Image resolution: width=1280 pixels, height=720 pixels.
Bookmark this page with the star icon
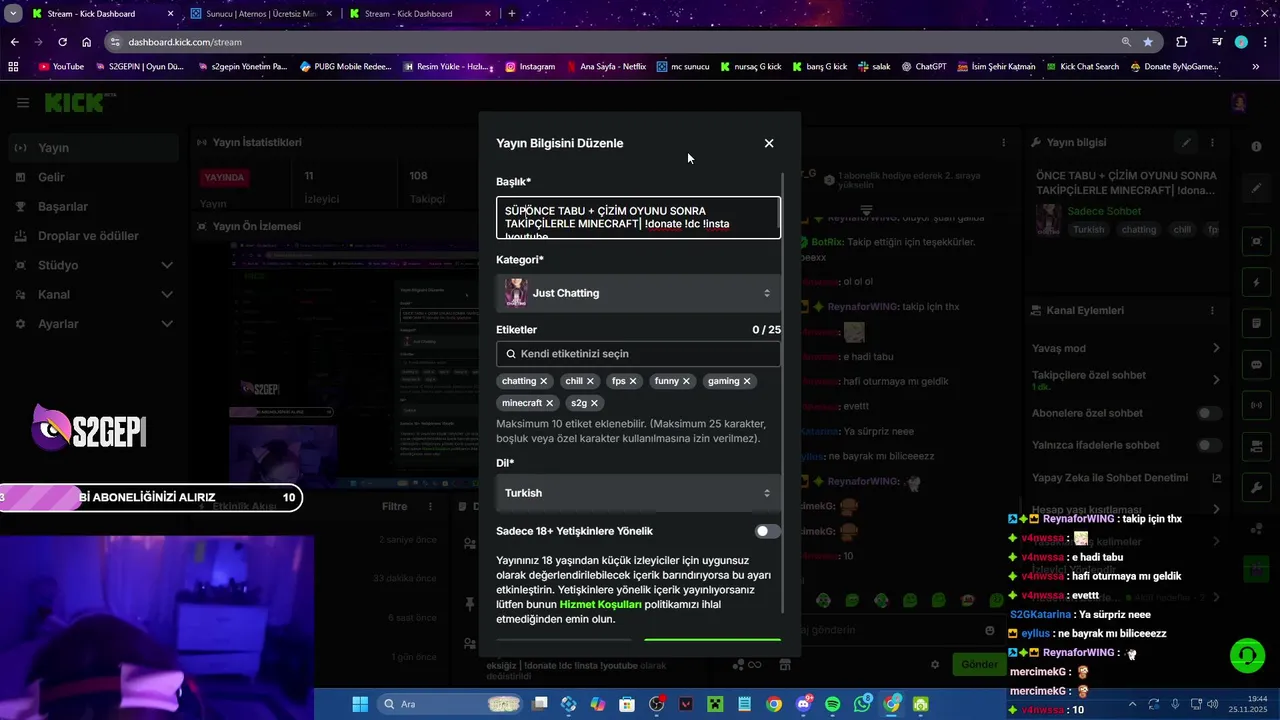pos(1148,42)
